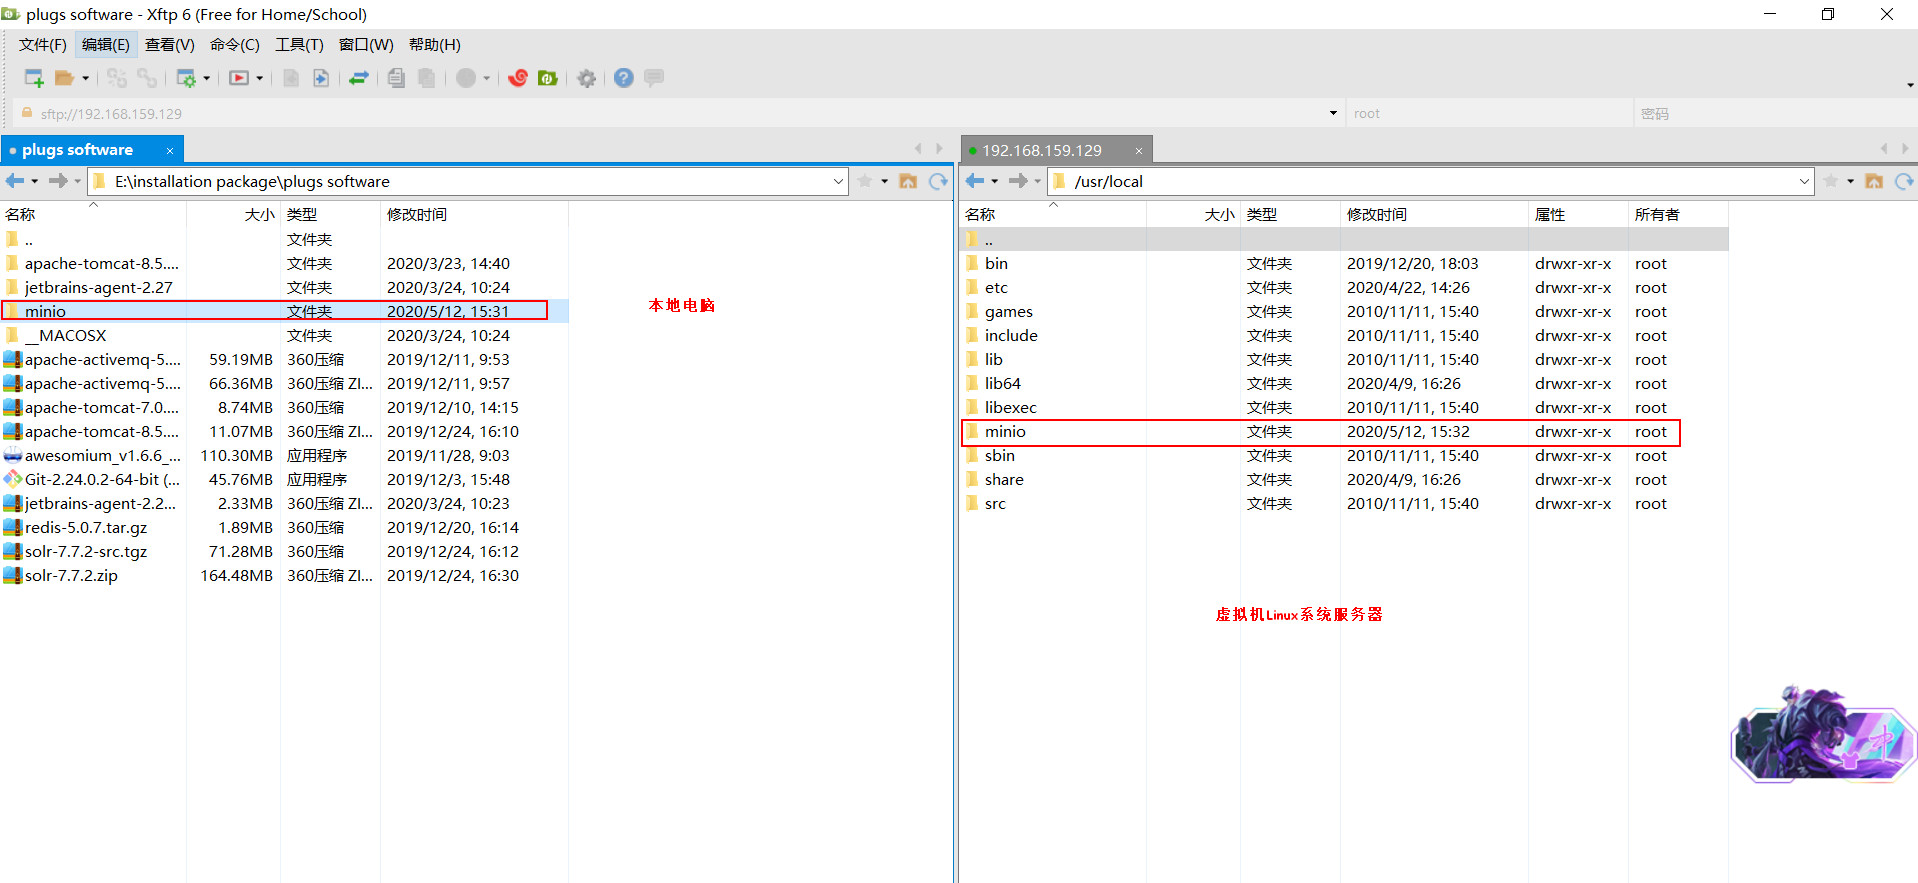Sort local files by 大小 column
Screen dimensions: 1918x883
tap(233, 214)
